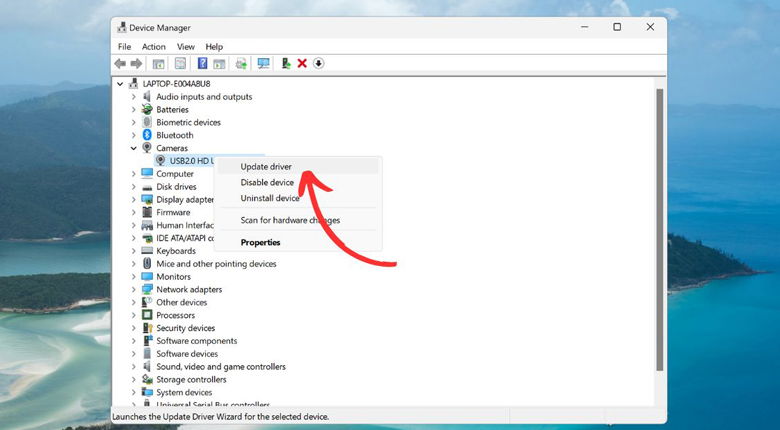Collapse the Cameras category
This screenshot has height=430, width=780.
[133, 148]
